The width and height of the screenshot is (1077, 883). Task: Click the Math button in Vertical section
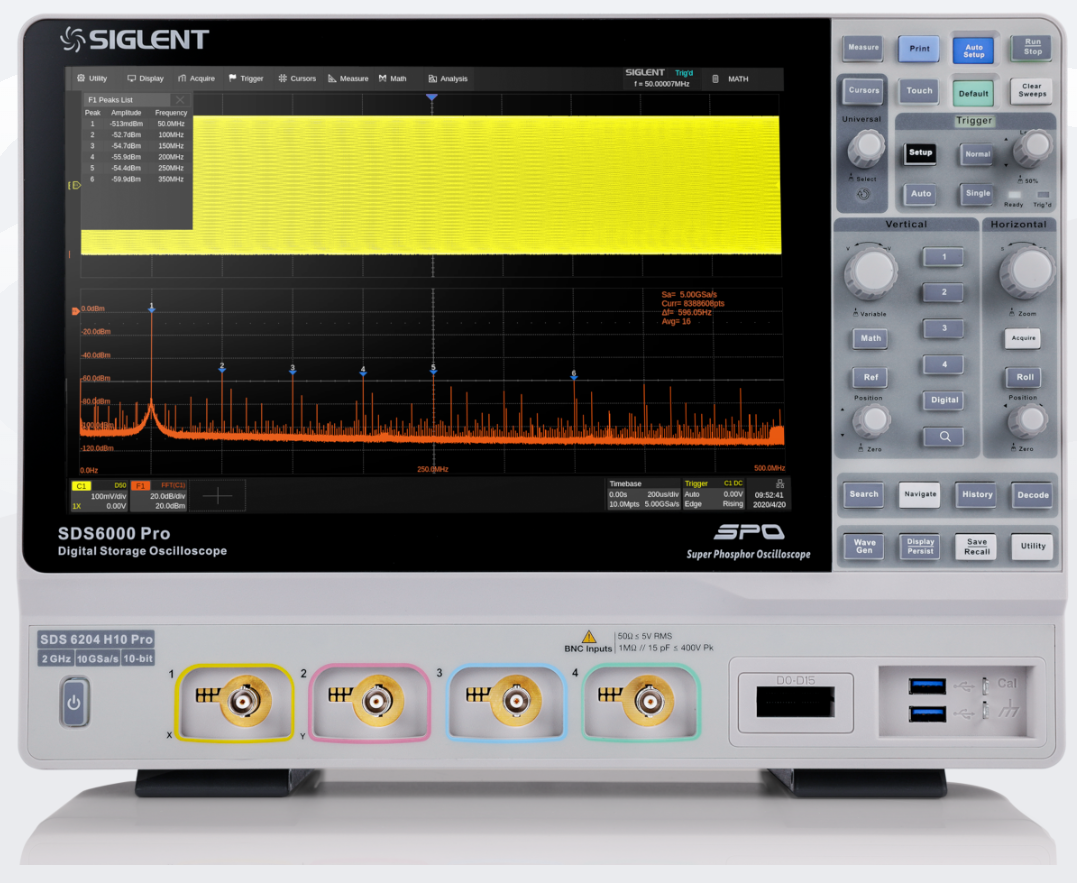(870, 339)
